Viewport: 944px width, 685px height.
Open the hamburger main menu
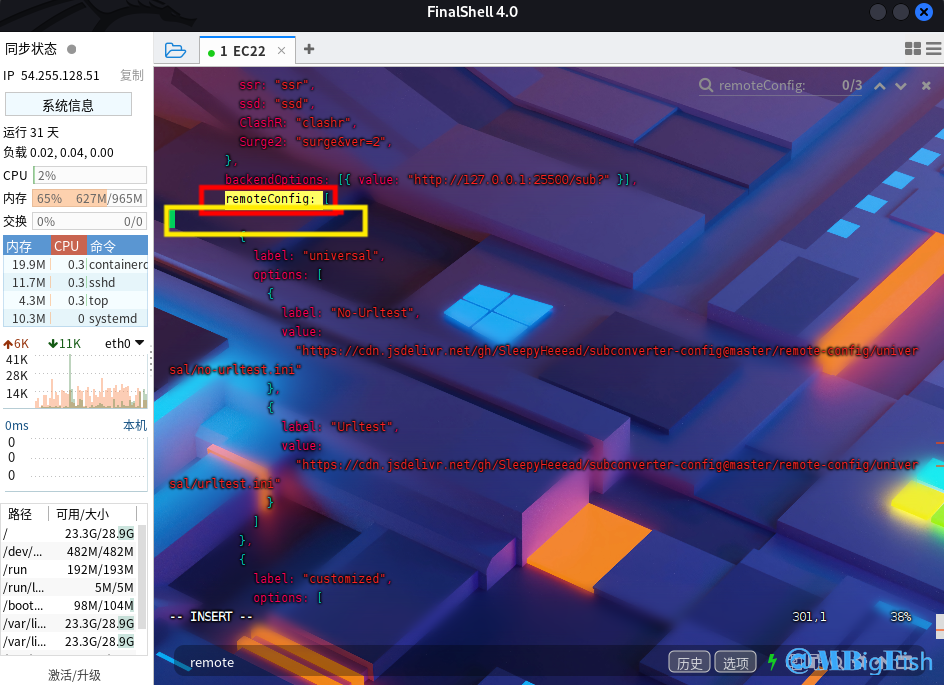tap(933, 49)
